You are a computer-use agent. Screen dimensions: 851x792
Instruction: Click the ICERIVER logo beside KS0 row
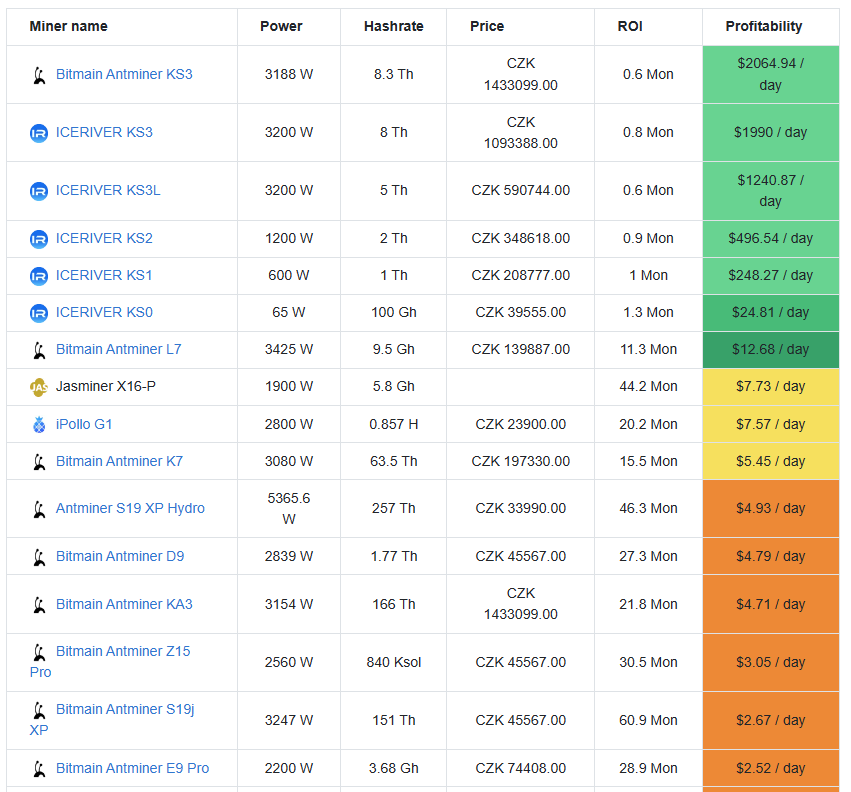point(39,313)
